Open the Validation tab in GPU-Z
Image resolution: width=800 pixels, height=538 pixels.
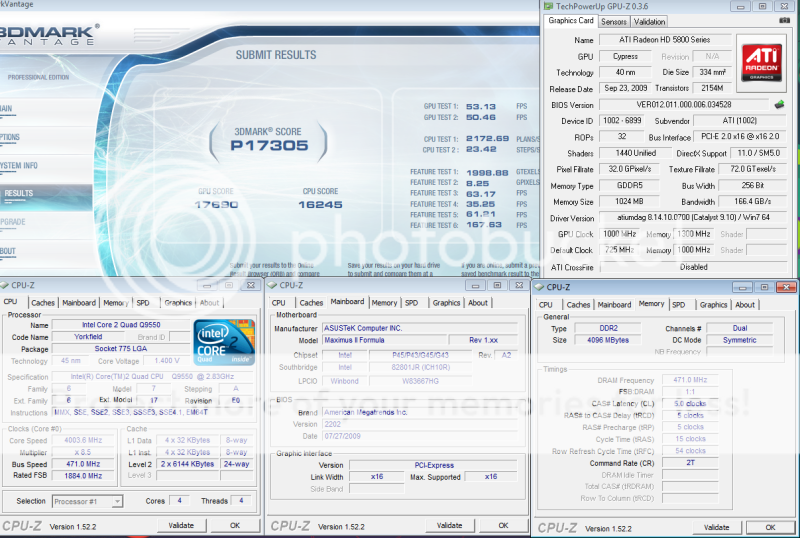click(x=650, y=21)
